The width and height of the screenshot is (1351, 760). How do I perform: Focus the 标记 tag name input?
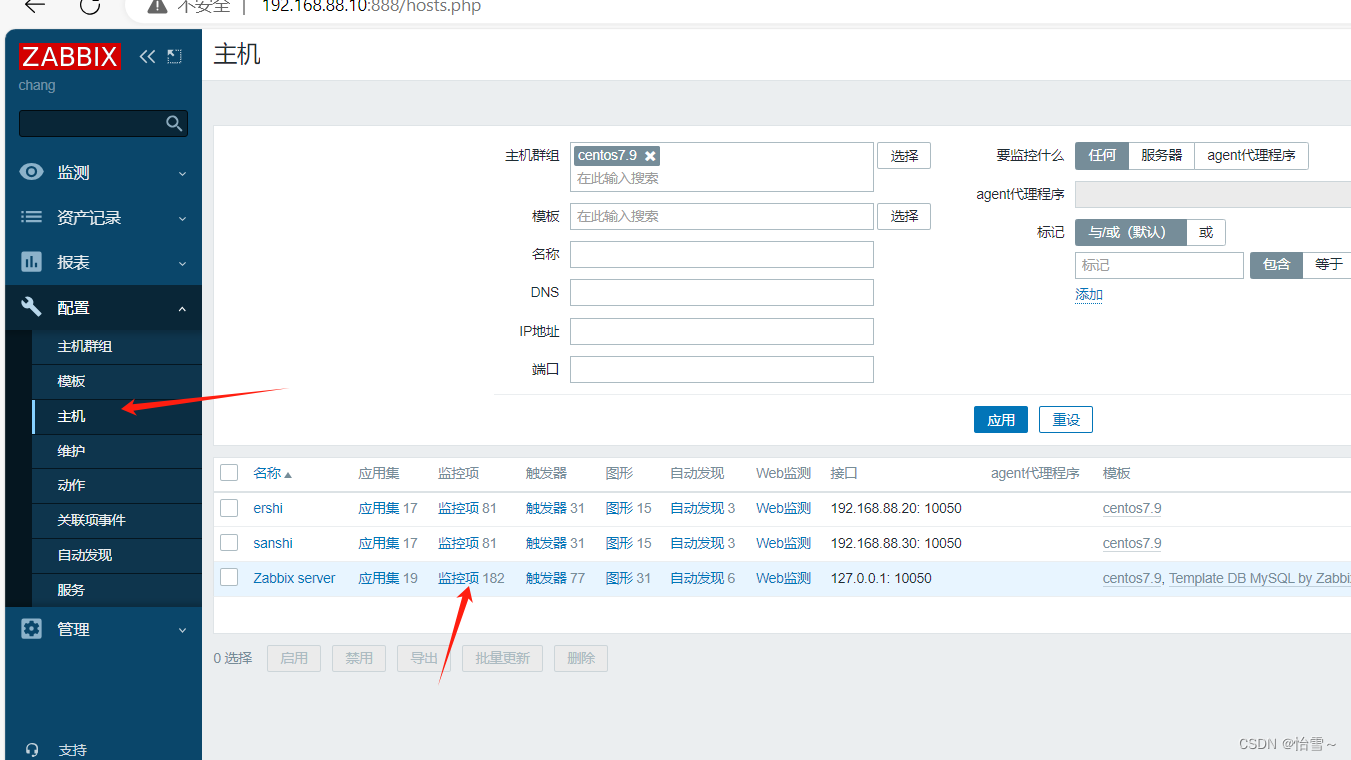click(x=1159, y=265)
